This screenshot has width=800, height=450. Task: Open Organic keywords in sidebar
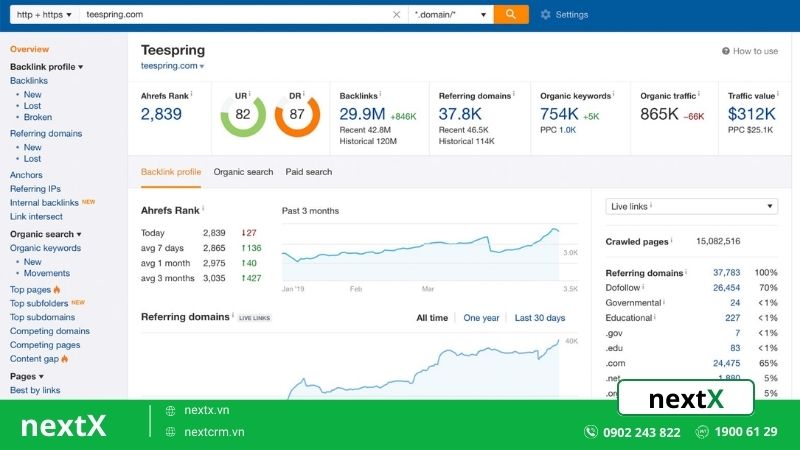[x=45, y=248]
